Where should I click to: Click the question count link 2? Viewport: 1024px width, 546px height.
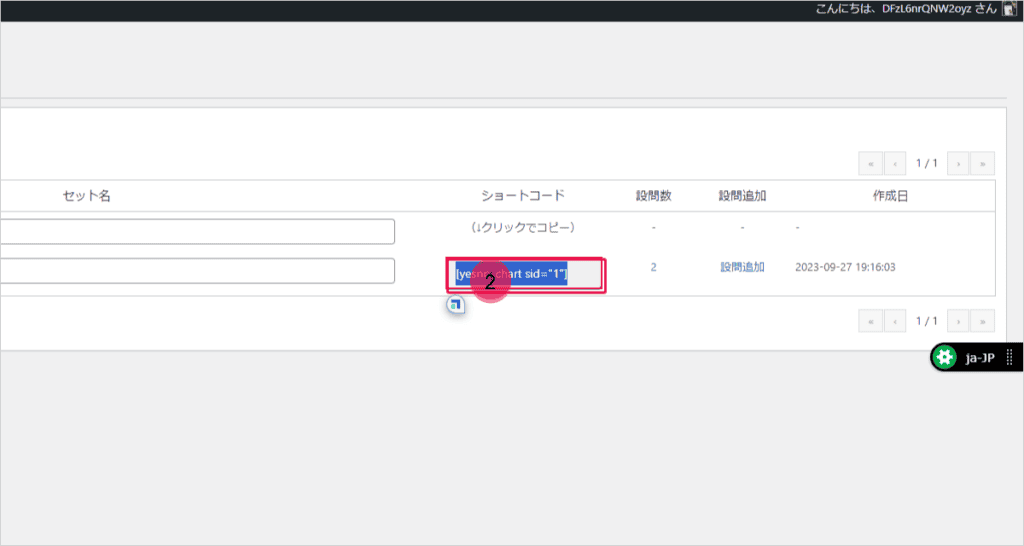click(653, 267)
